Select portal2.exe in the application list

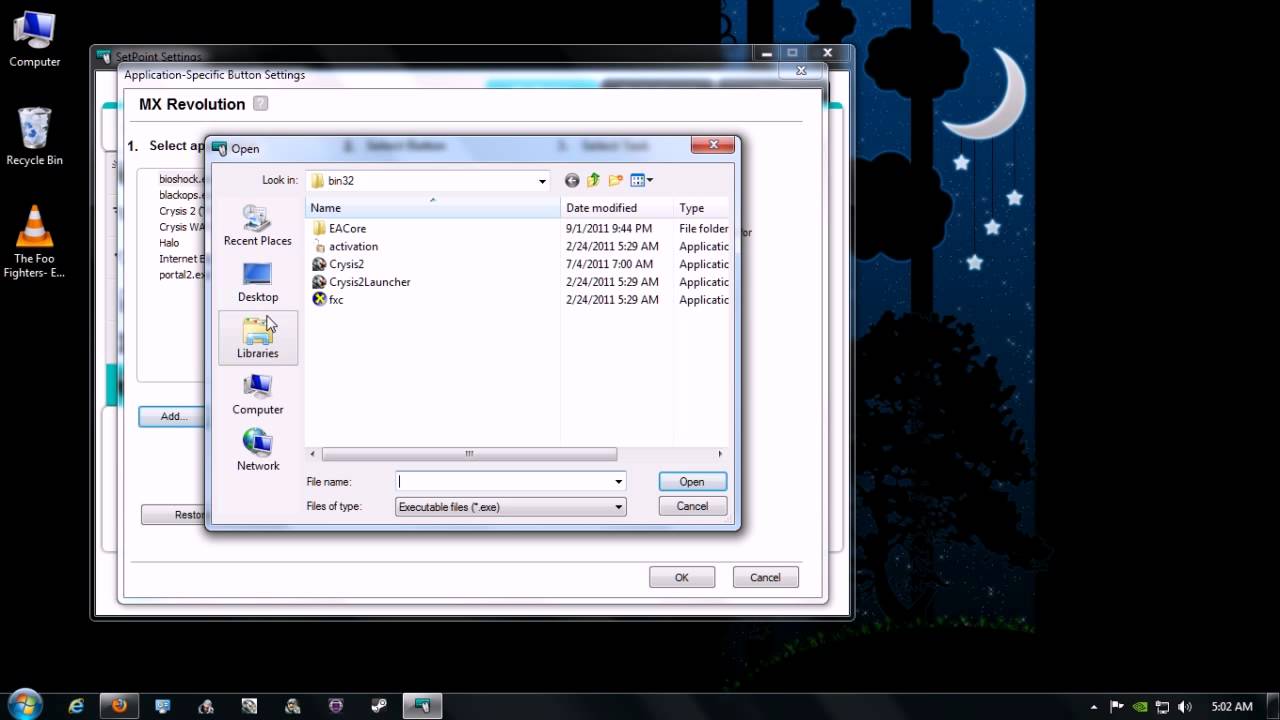coord(181,275)
